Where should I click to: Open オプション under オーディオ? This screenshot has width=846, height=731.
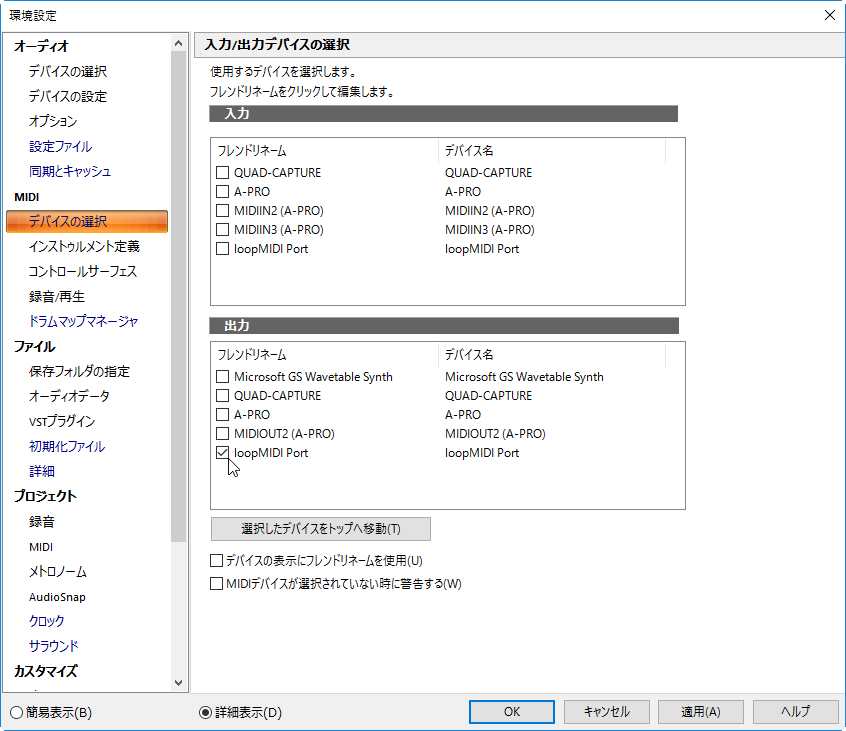53,121
